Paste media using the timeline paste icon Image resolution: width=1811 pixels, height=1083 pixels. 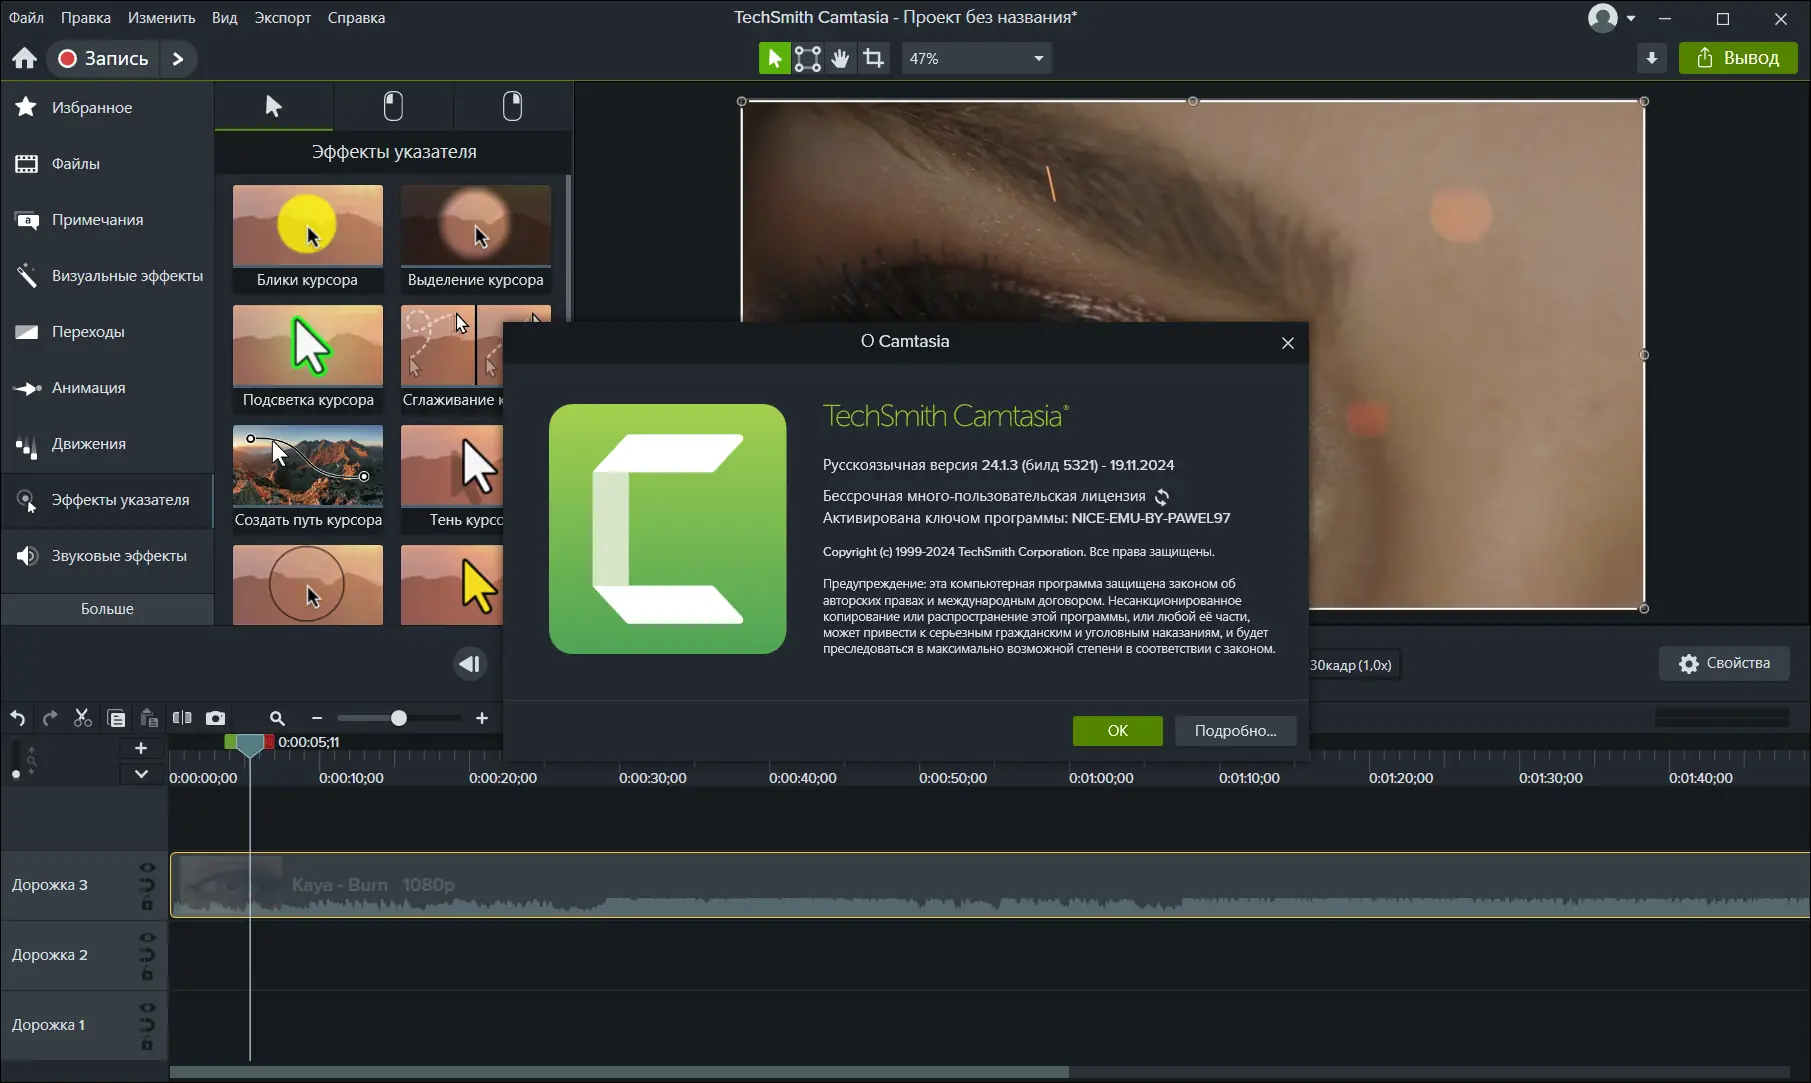pos(149,718)
